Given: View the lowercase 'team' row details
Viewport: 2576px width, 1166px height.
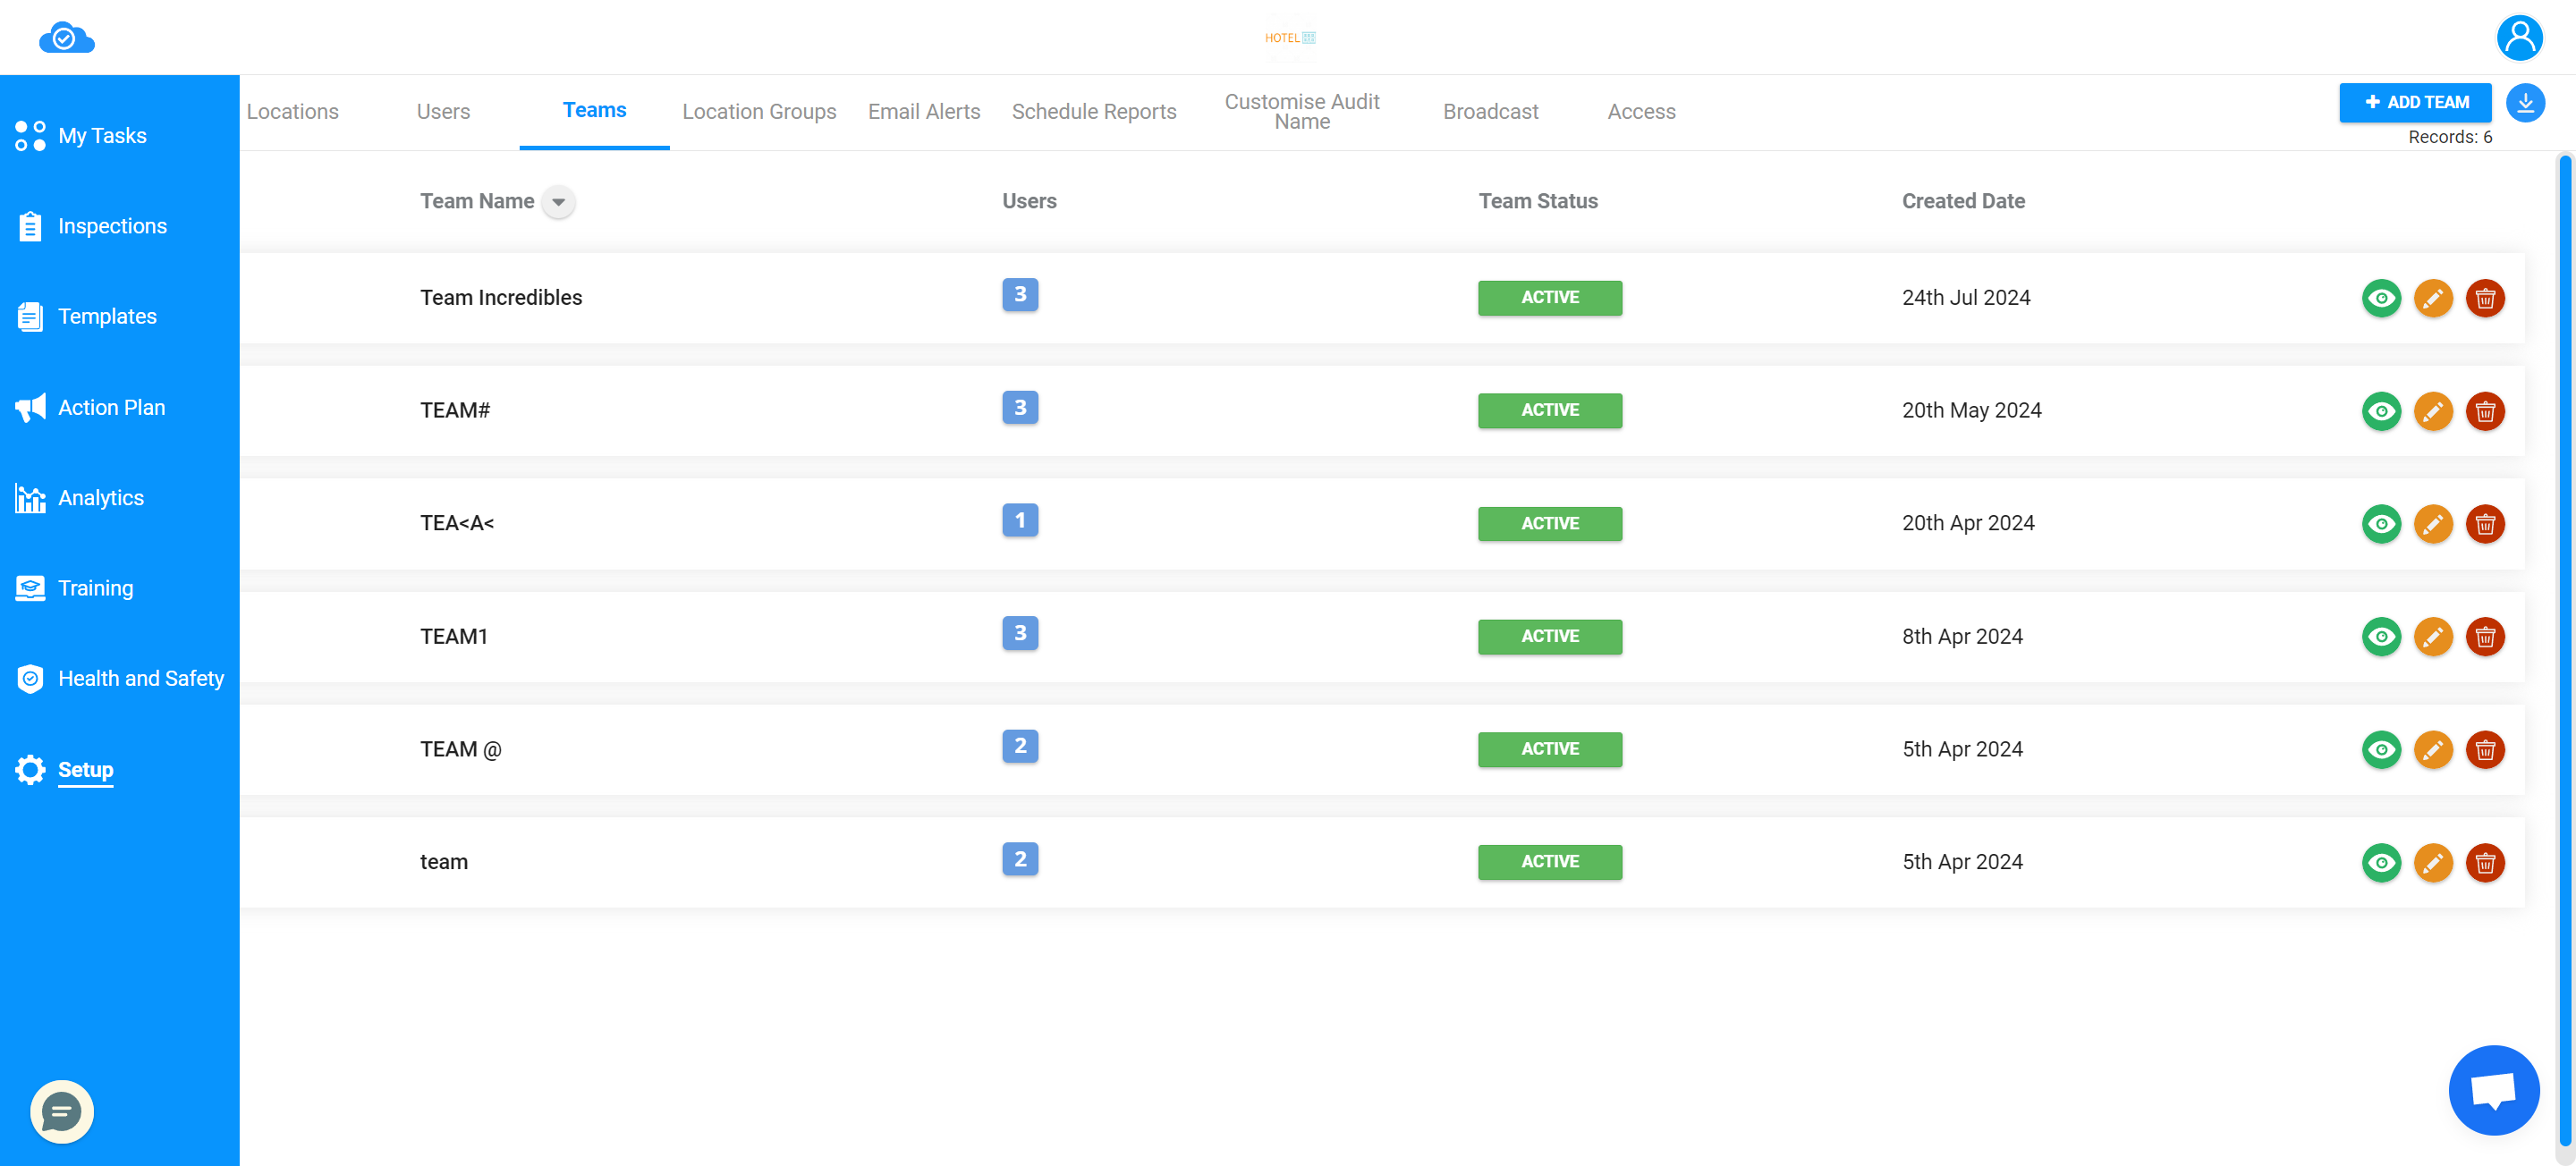Looking at the screenshot, I should tap(2381, 863).
